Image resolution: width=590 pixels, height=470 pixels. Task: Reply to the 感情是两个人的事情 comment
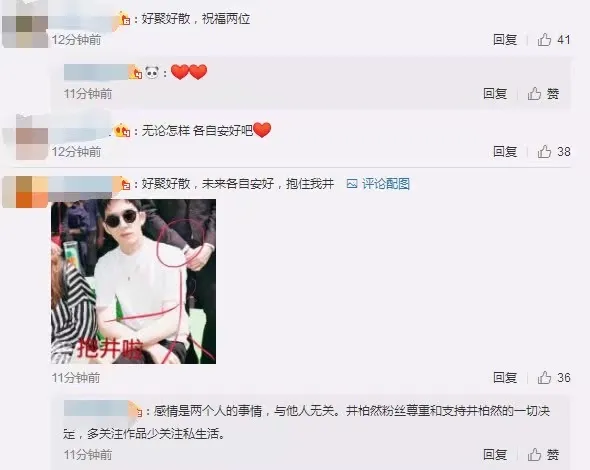(495, 455)
